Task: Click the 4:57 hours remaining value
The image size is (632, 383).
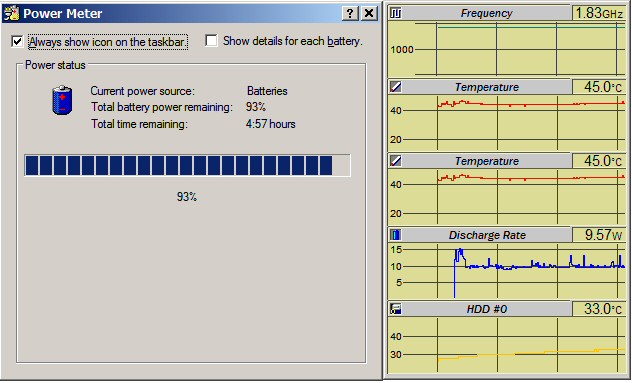Action: pyautogui.click(x=270, y=124)
